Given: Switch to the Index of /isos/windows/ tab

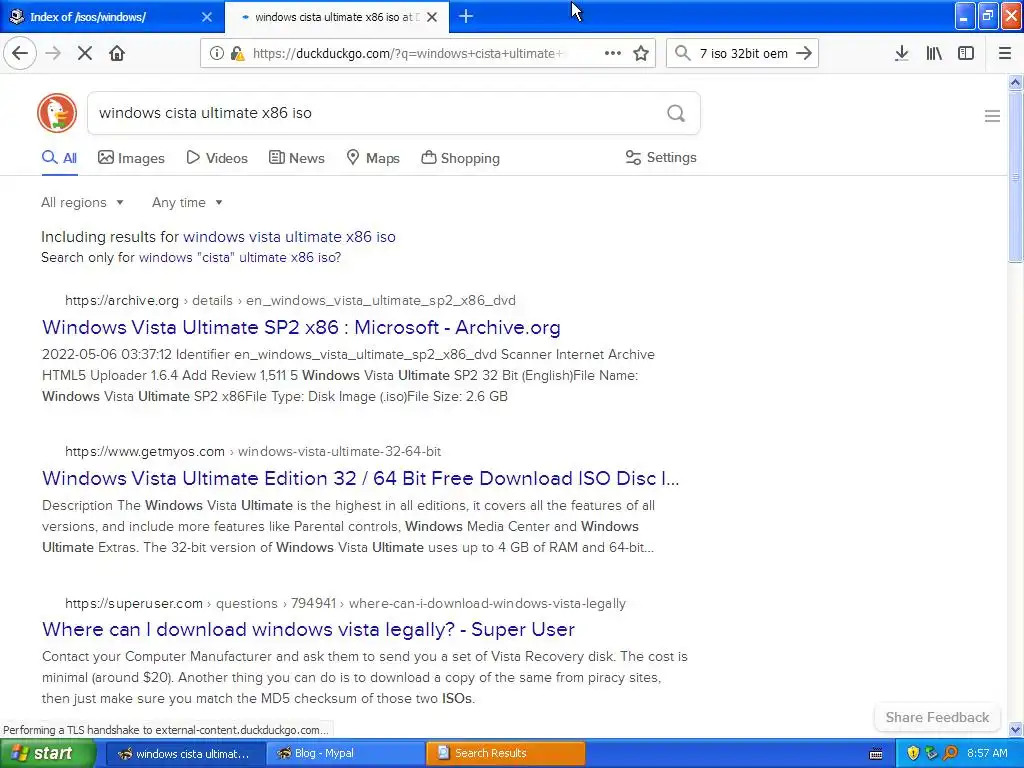Looking at the screenshot, I should [111, 17].
